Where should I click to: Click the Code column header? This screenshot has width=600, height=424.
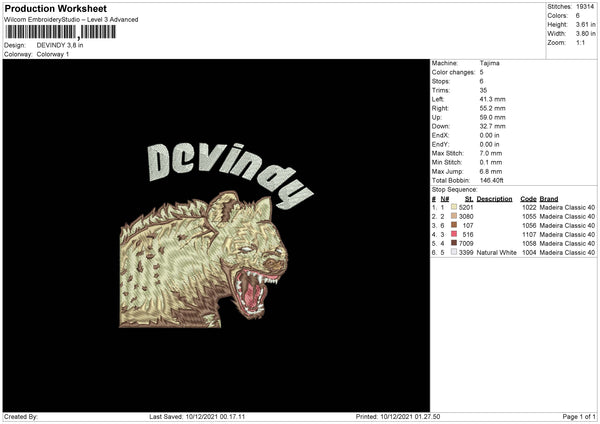pyautogui.click(x=528, y=198)
